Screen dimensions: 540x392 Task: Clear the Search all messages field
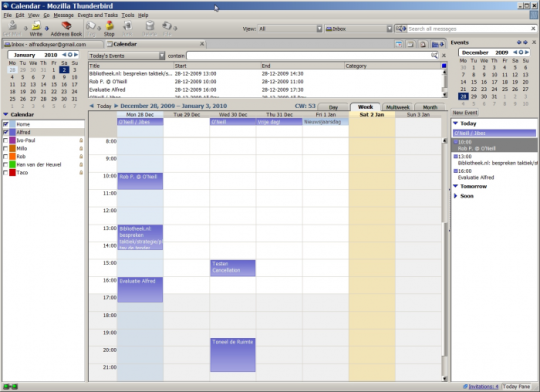[533, 29]
